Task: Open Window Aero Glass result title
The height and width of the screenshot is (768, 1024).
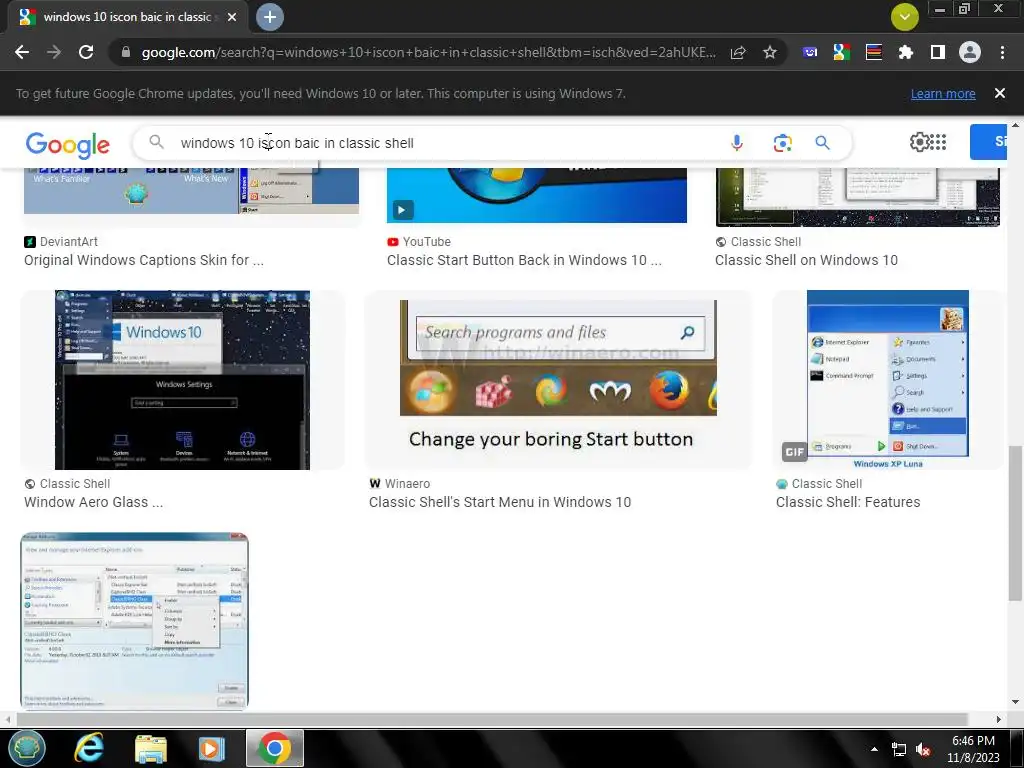Action: pos(93,502)
